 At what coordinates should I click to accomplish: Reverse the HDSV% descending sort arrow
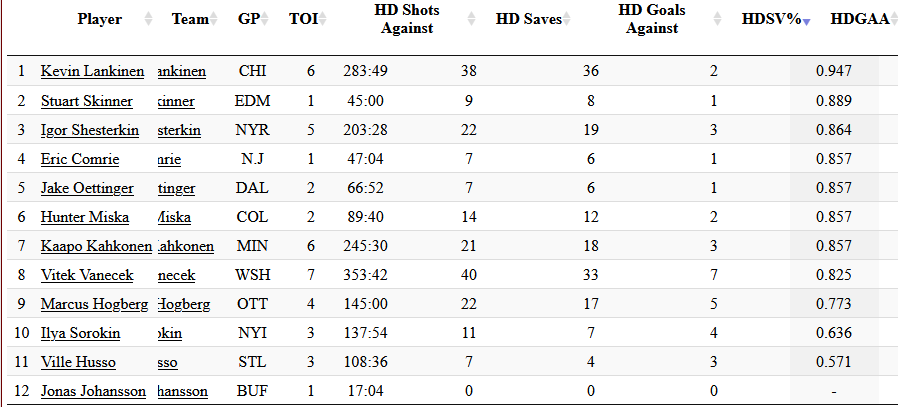pyautogui.click(x=807, y=20)
